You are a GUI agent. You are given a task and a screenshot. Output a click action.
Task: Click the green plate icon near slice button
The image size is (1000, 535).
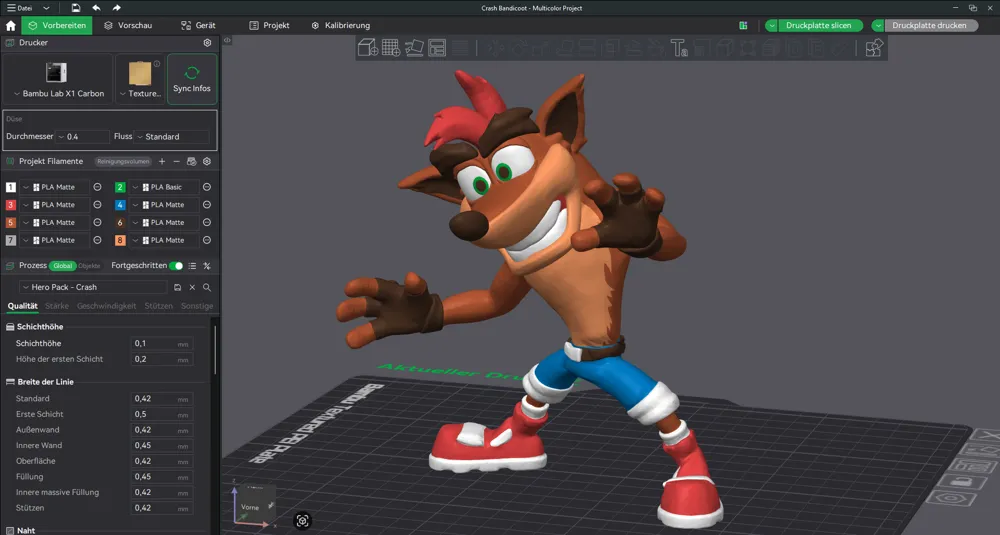[743, 26]
